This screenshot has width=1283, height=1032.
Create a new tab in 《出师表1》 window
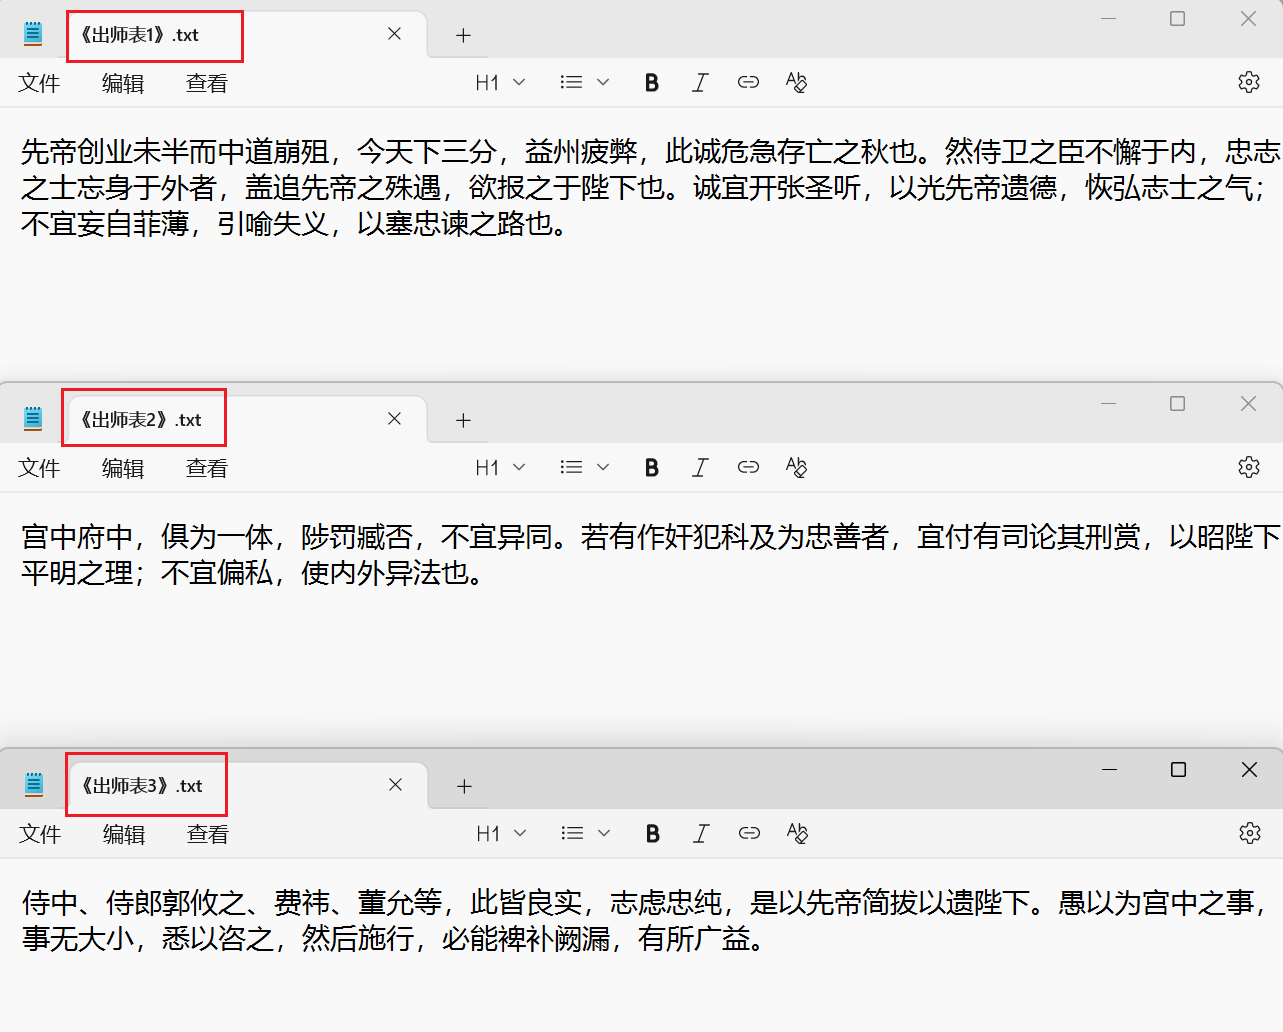463,35
